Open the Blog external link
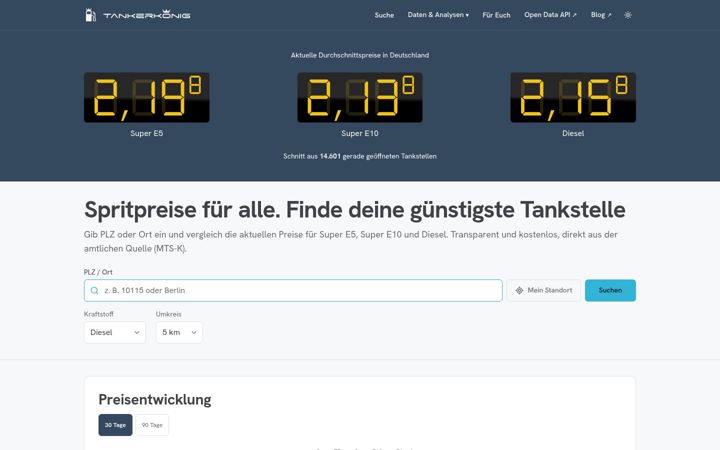Screen dimensions: 720x450 click(x=601, y=15)
